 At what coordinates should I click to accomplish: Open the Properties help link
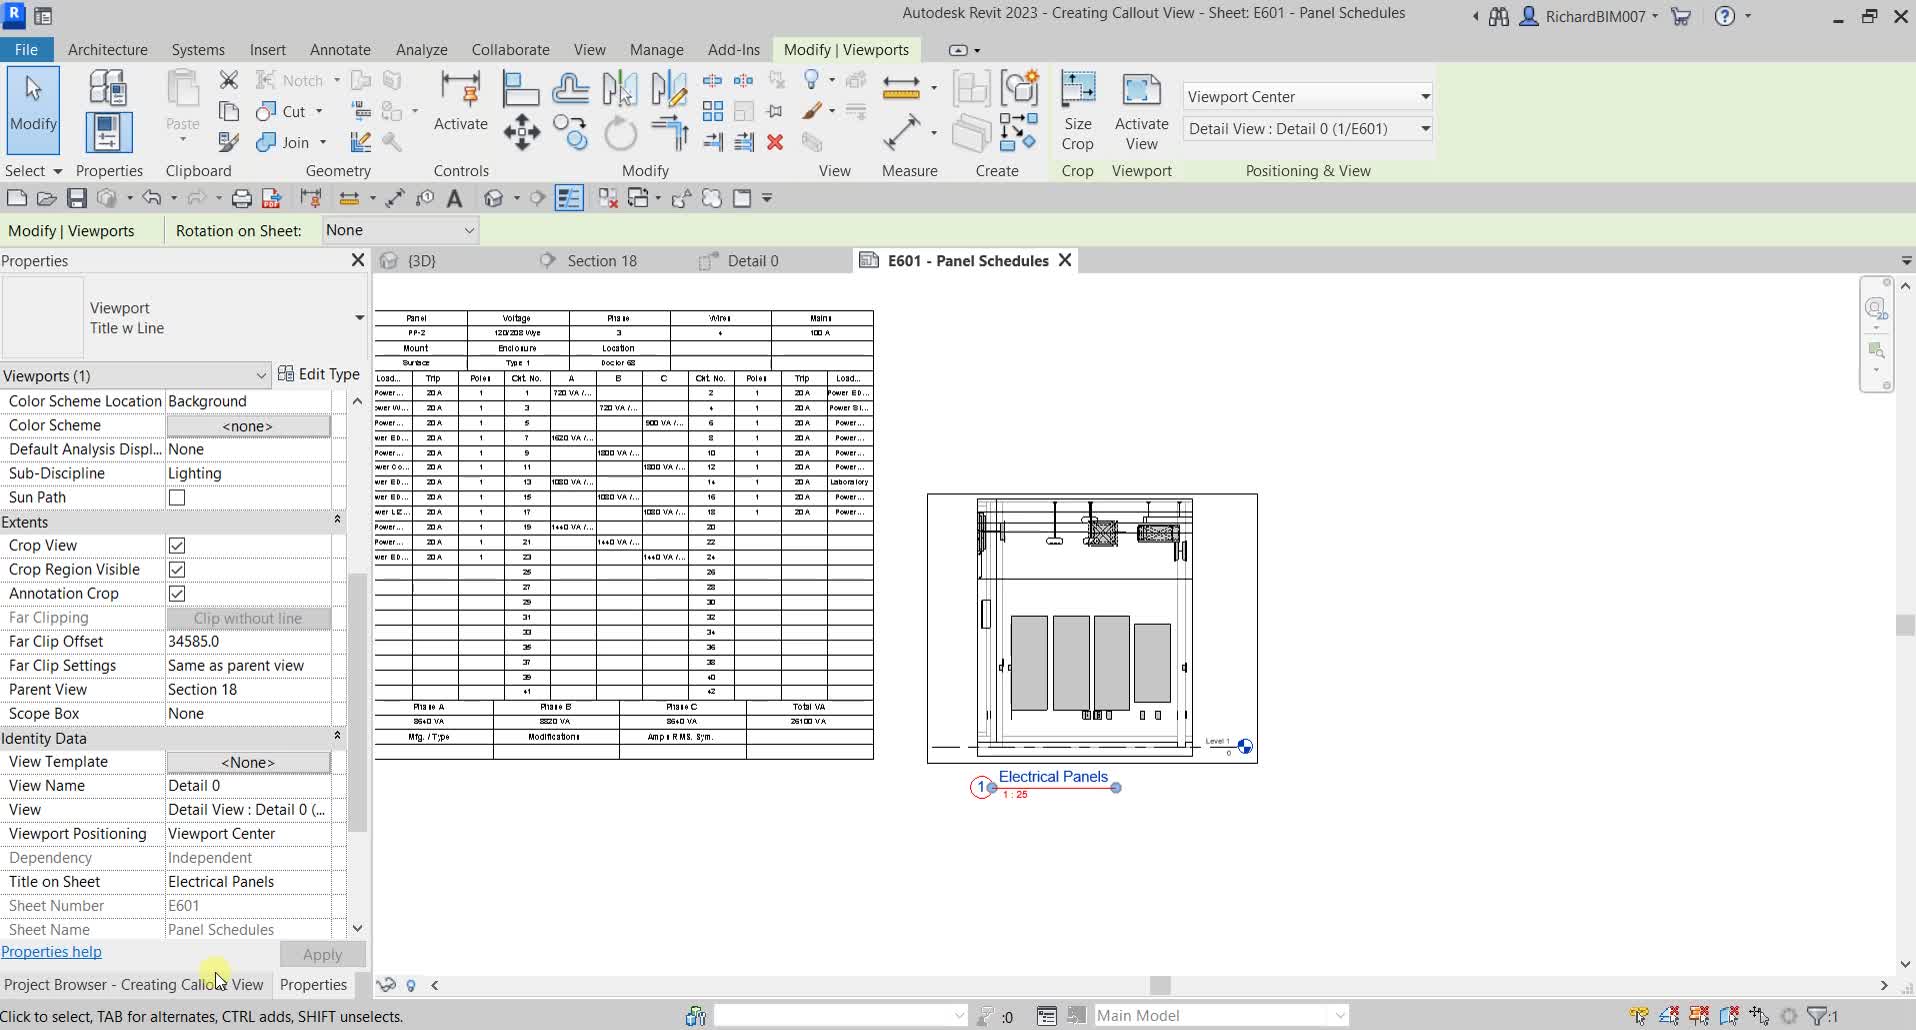coord(51,952)
